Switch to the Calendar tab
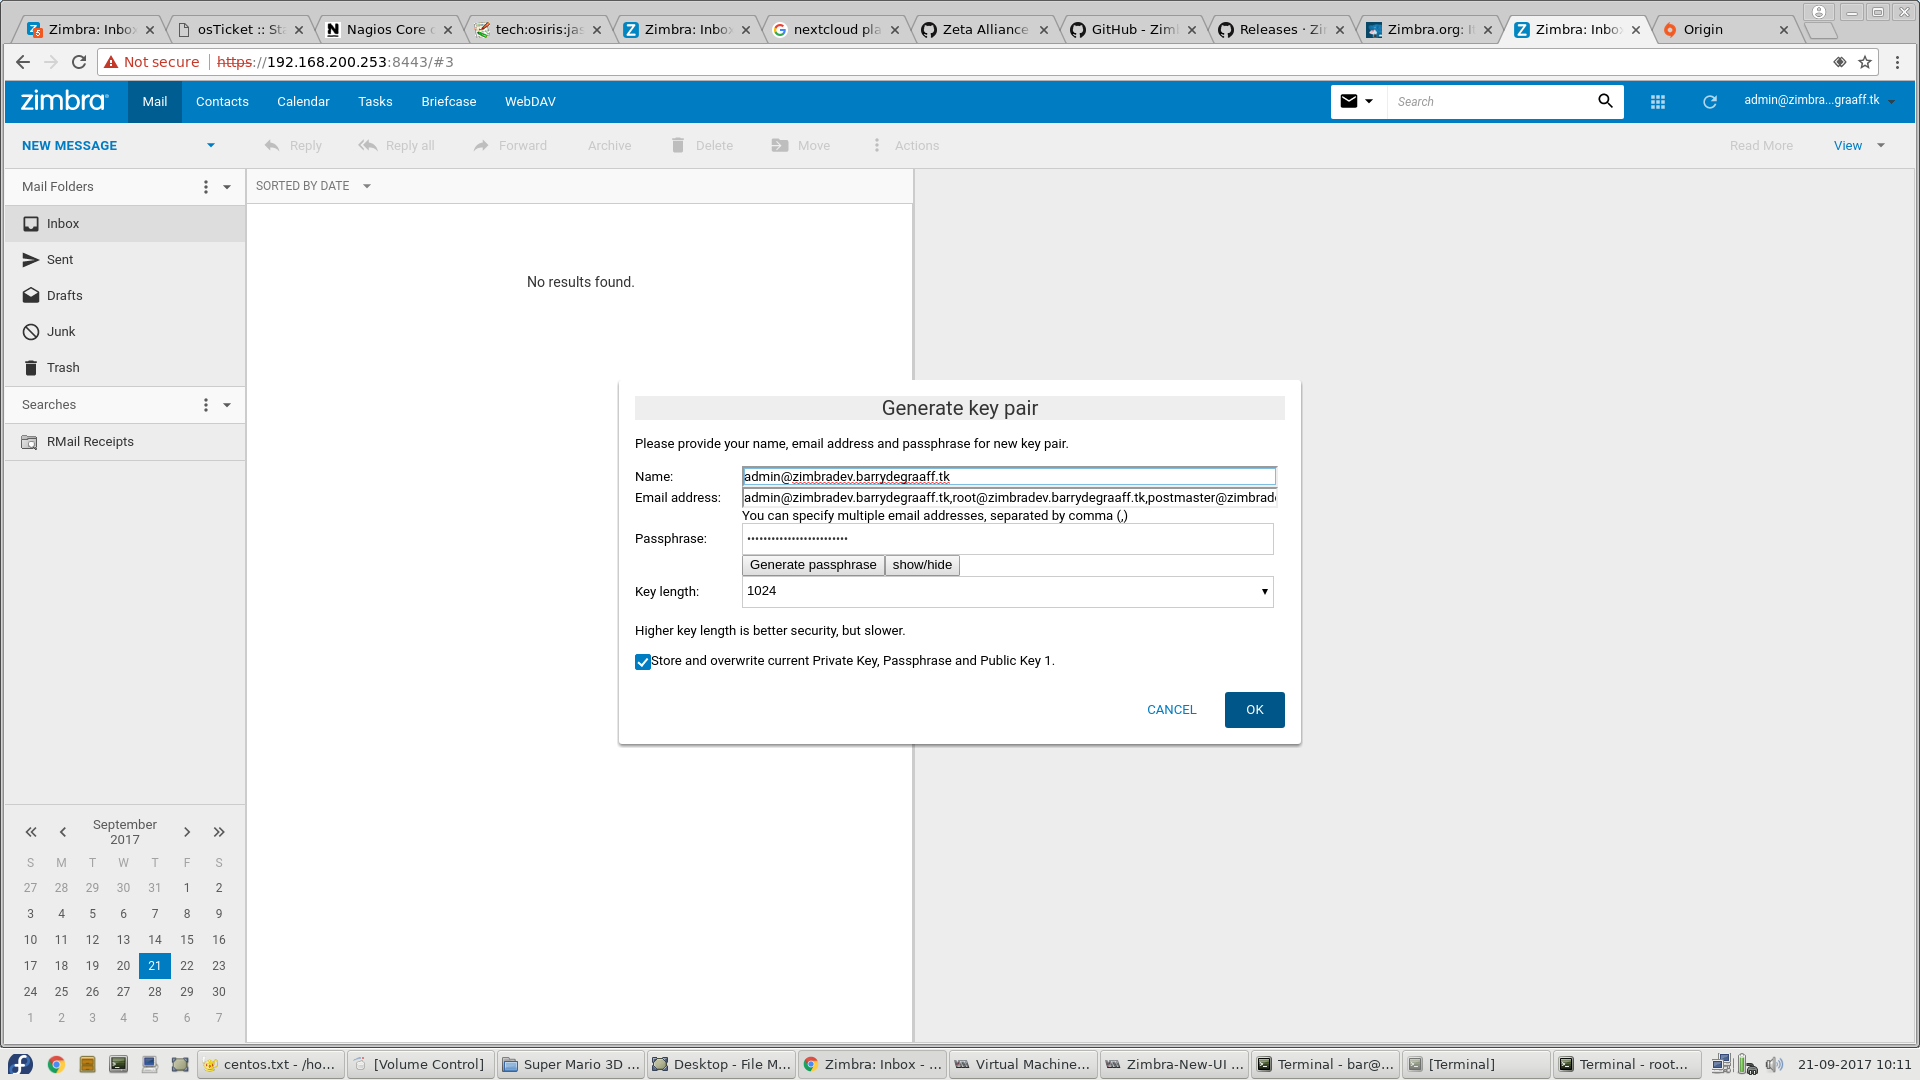Screen dimensions: 1920x1080 (x=303, y=102)
